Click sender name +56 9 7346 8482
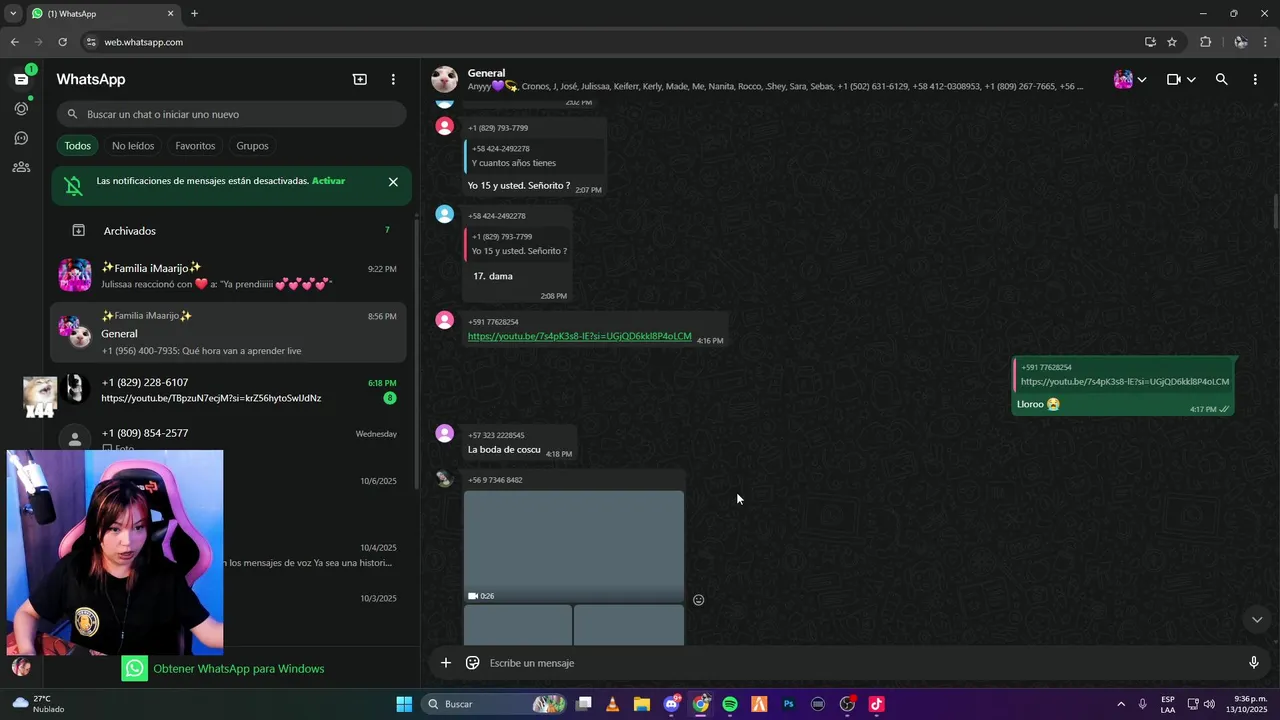Screen dimensions: 1280x720 [495, 480]
